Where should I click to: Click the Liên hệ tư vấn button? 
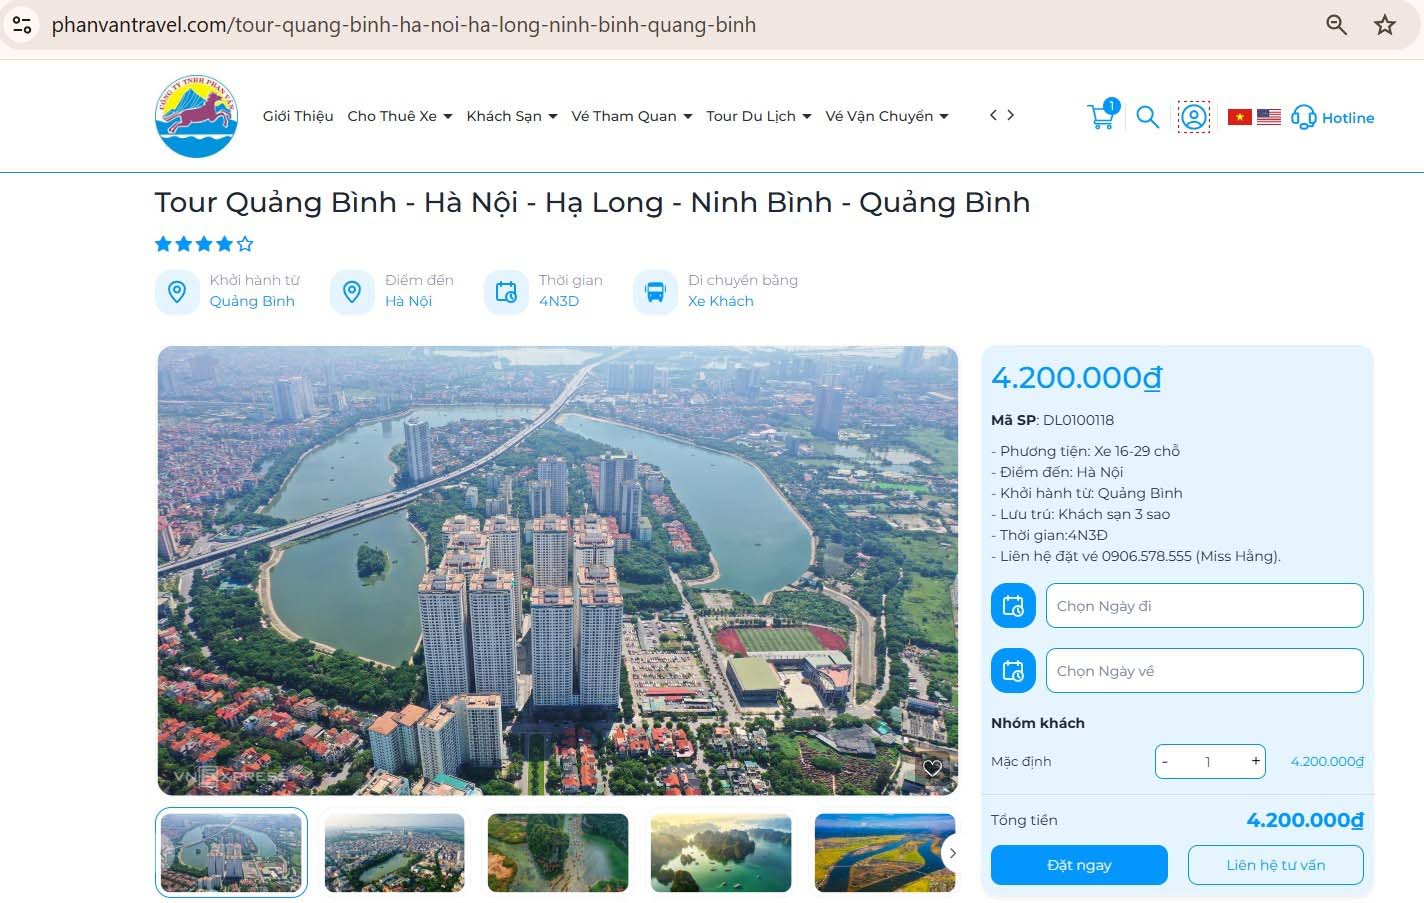point(1275,865)
